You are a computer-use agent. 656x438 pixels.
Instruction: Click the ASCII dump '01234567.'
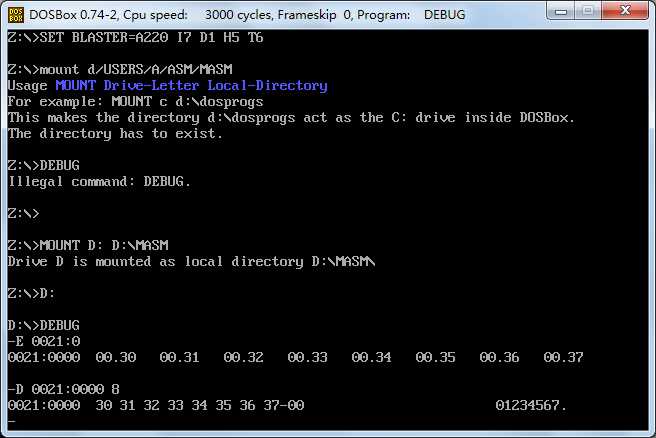click(531, 405)
